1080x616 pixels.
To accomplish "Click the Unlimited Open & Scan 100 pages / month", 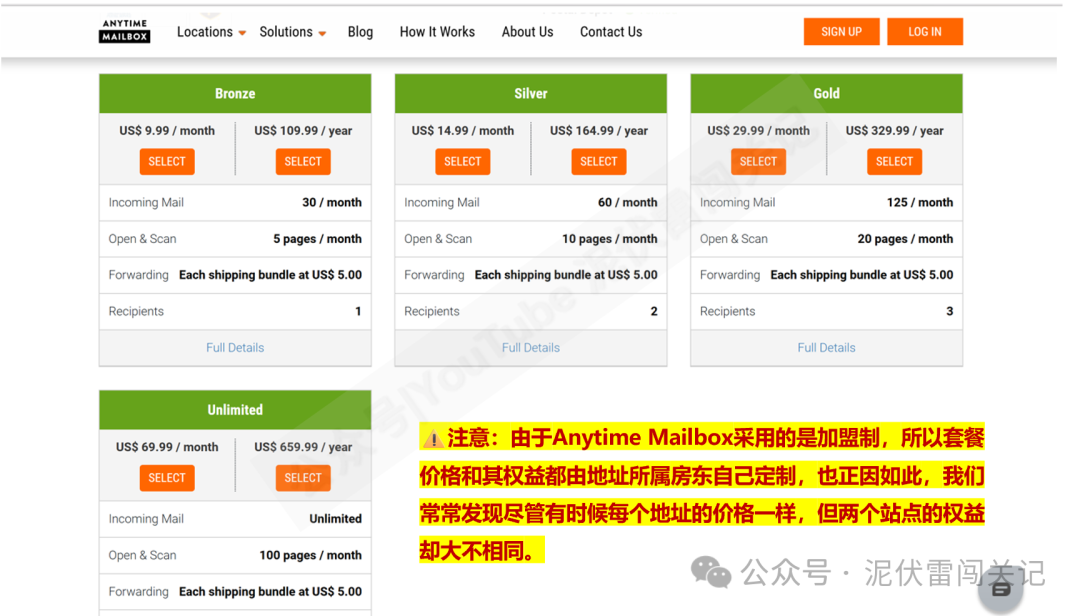I will 311,555.
